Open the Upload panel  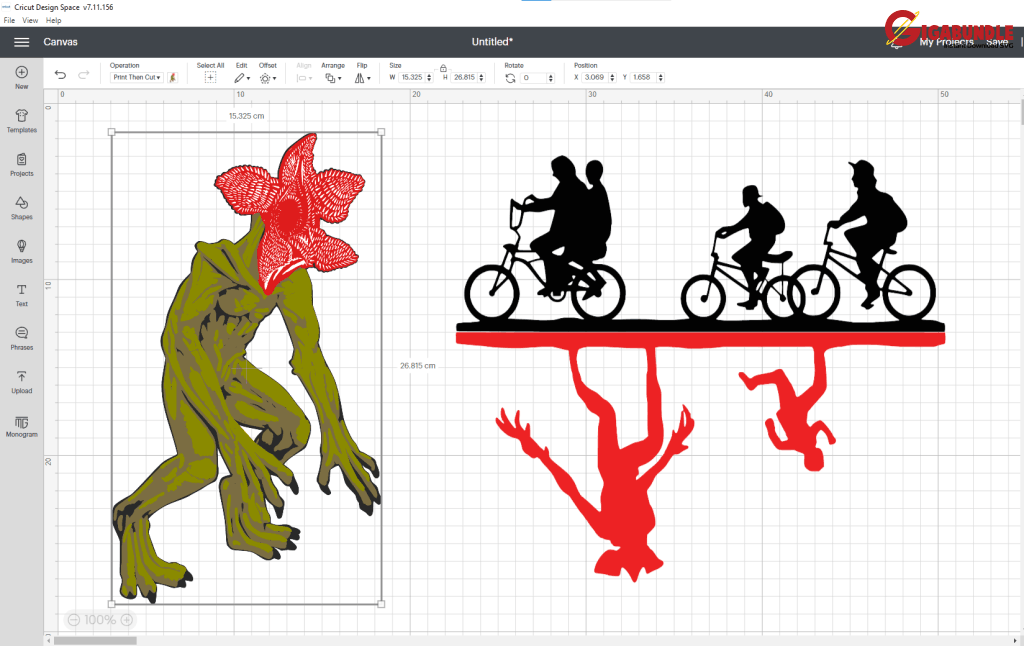(x=21, y=382)
